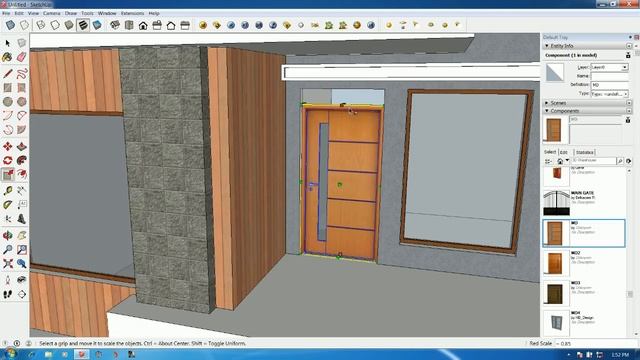
Task: Choose the Push/Pull tool
Action: point(22,147)
